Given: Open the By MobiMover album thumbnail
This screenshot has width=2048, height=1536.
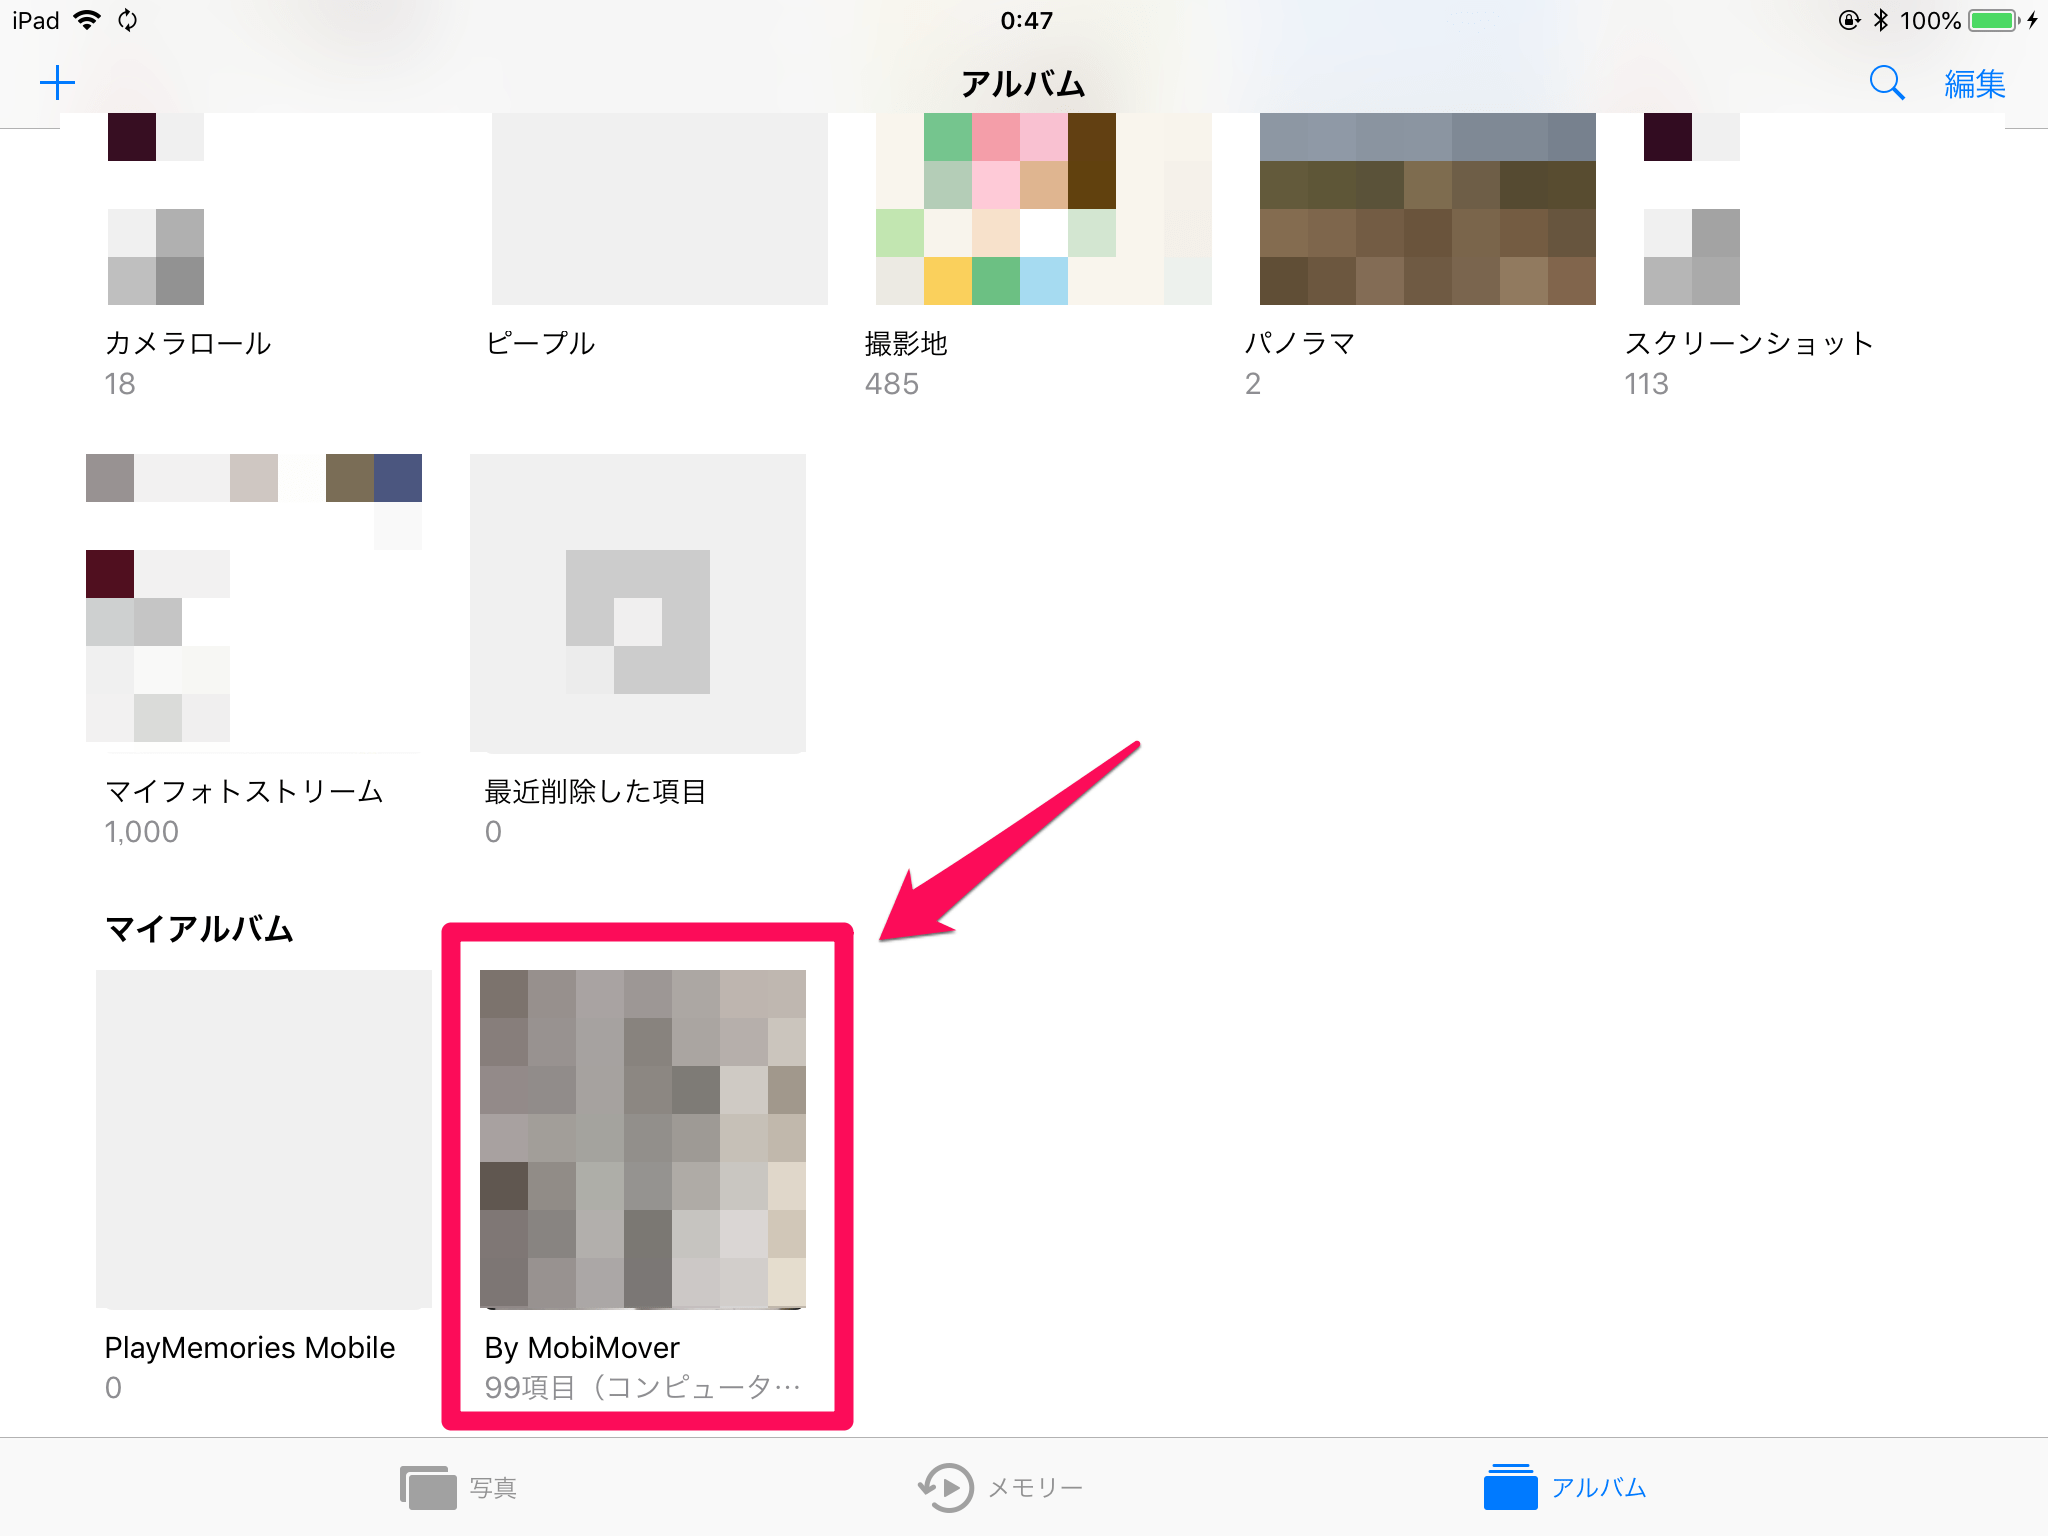Looking at the screenshot, I should 643,1139.
